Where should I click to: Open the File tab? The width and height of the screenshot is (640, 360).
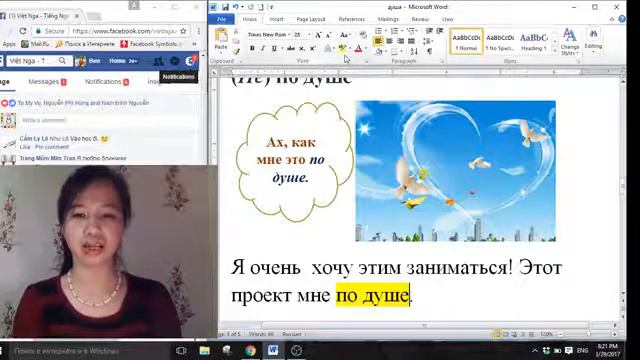click(x=221, y=19)
